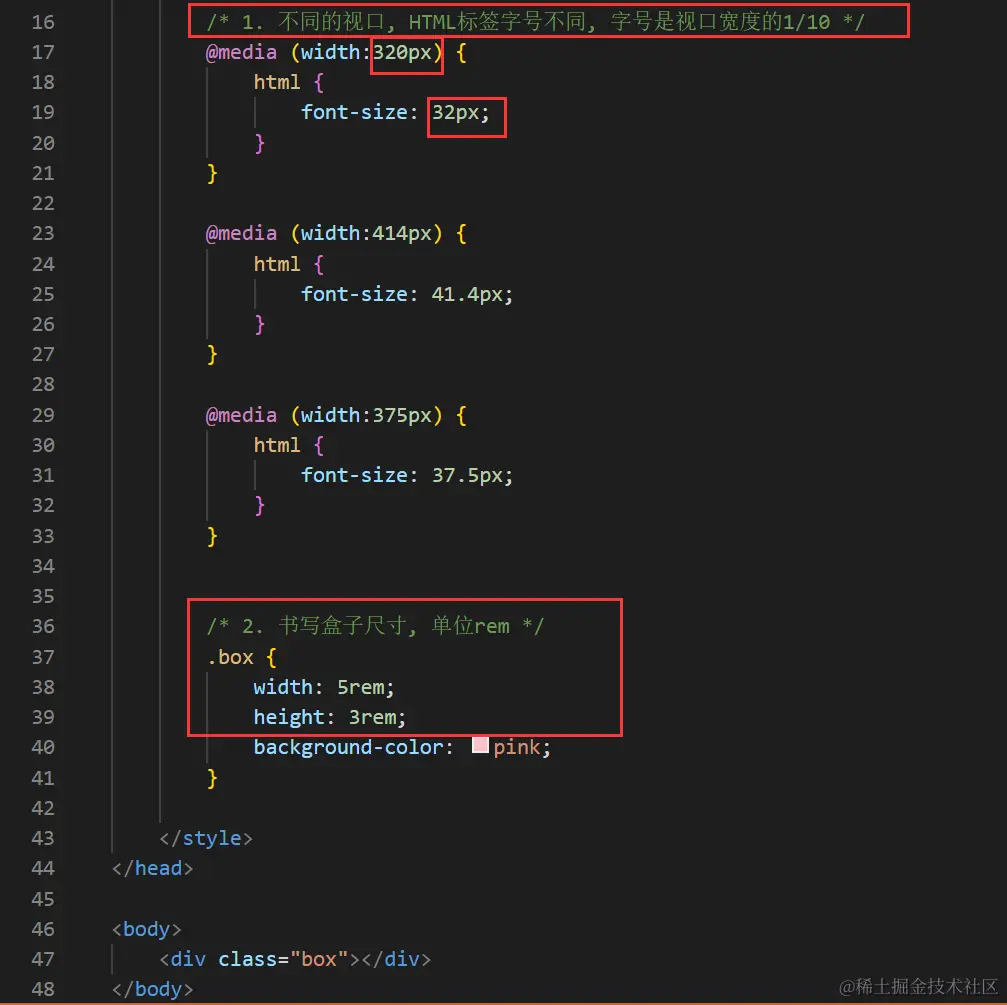Click the 'width: 5rem;' declaration
Viewport: 1007px width, 1005px height.
click(324, 687)
